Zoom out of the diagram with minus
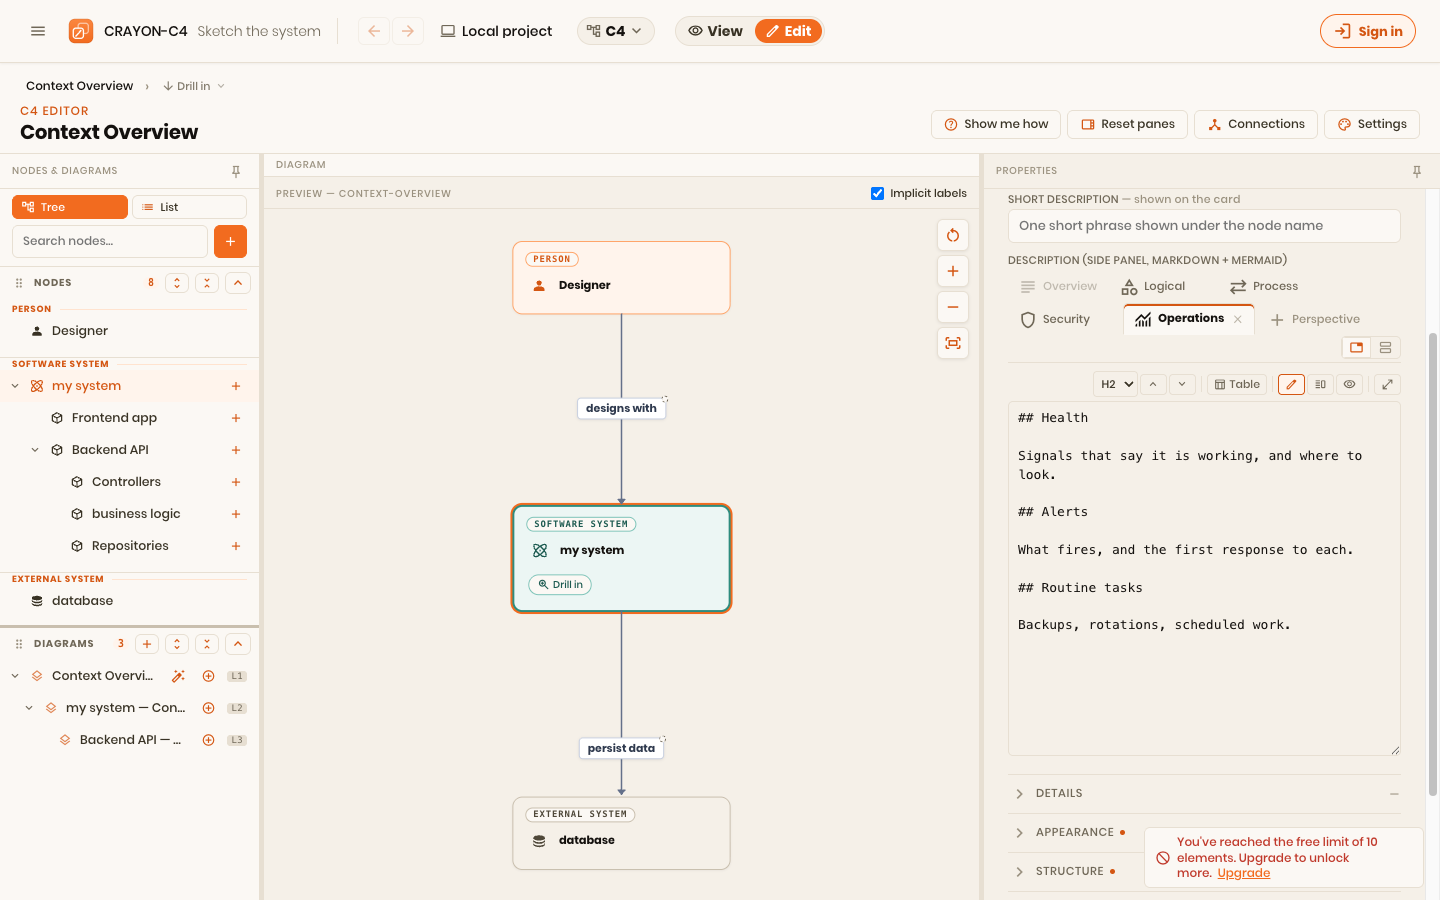 pyautogui.click(x=953, y=307)
